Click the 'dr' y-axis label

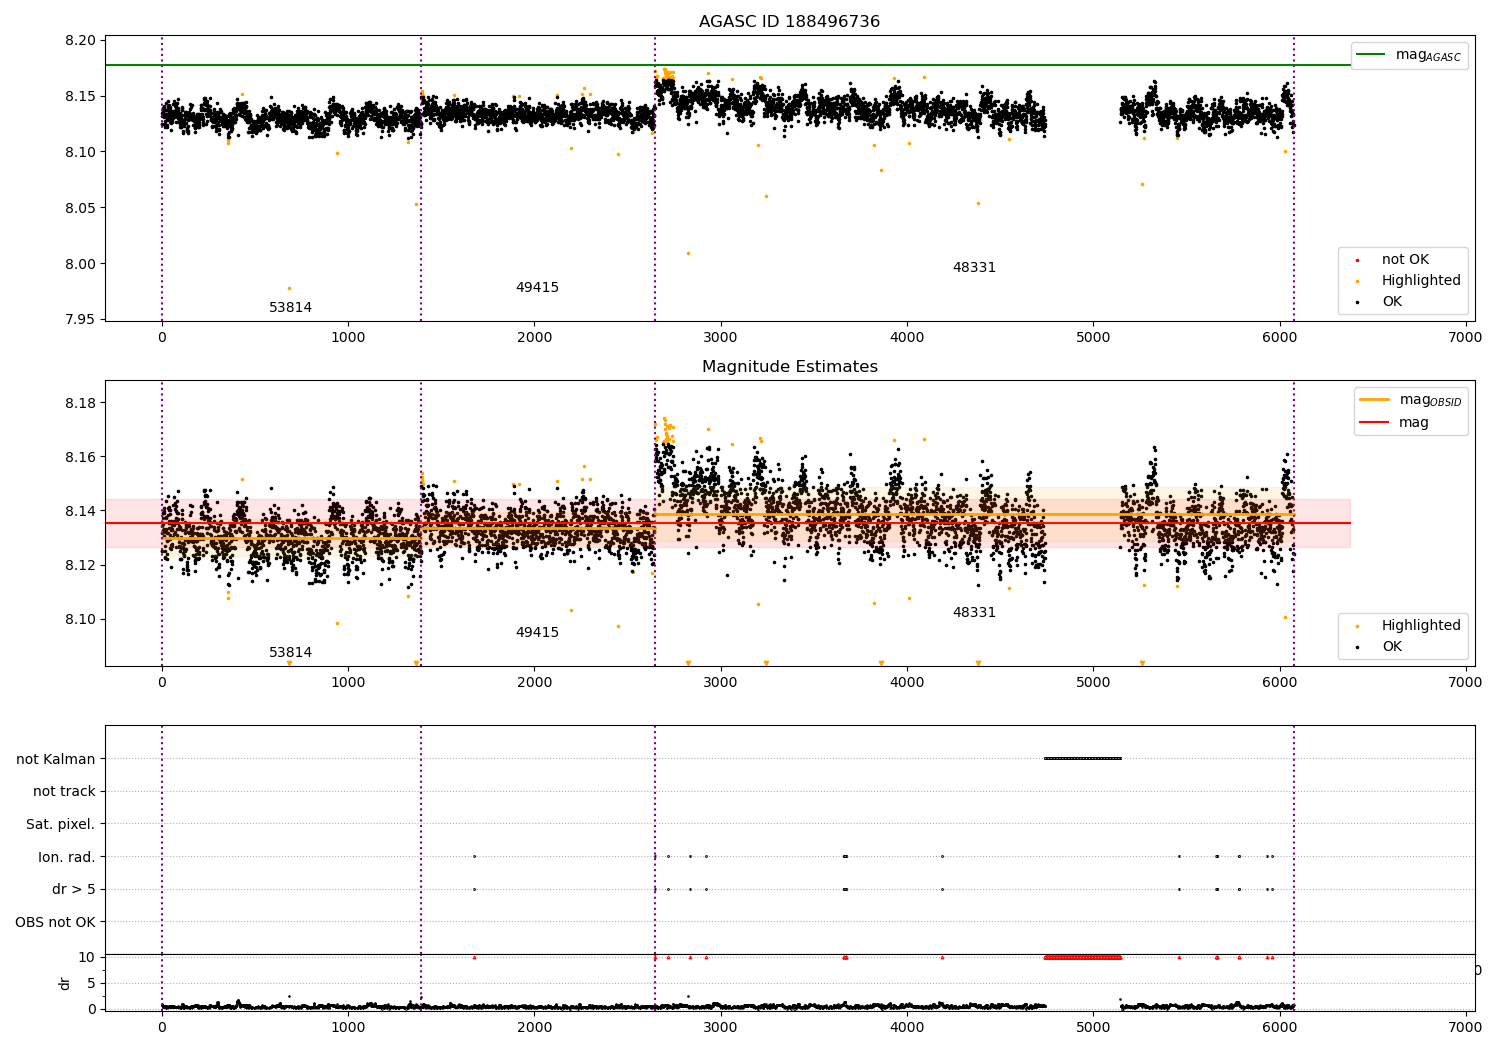(x=65, y=984)
